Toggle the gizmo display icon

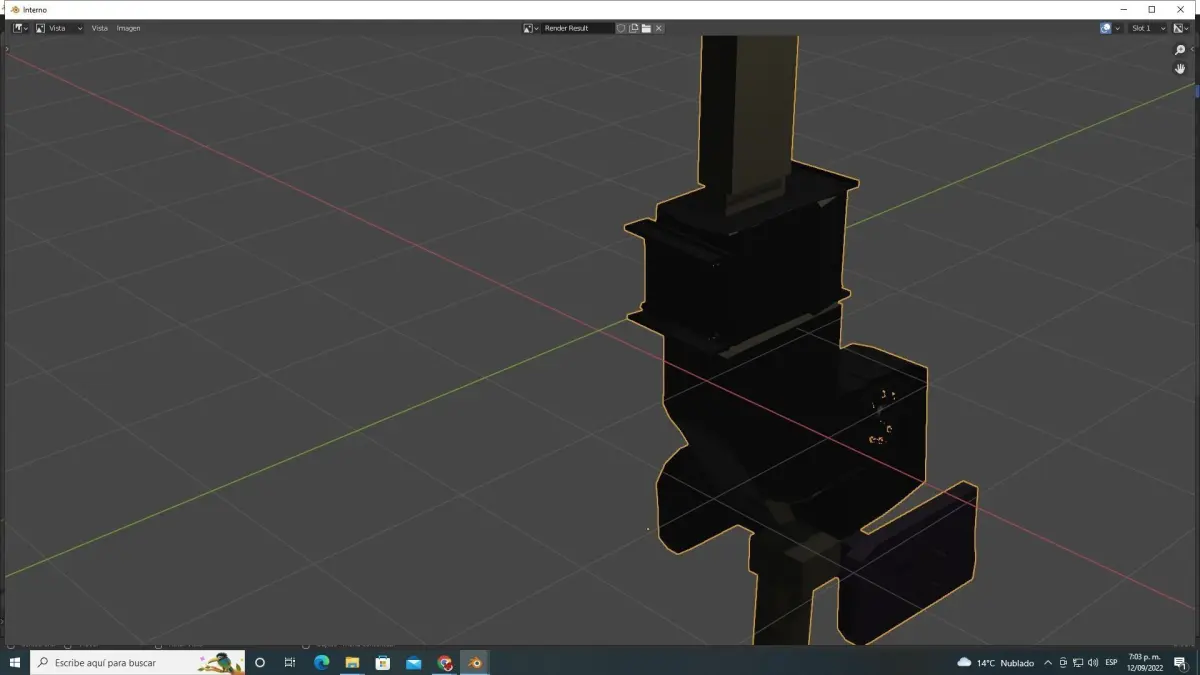pos(1105,28)
